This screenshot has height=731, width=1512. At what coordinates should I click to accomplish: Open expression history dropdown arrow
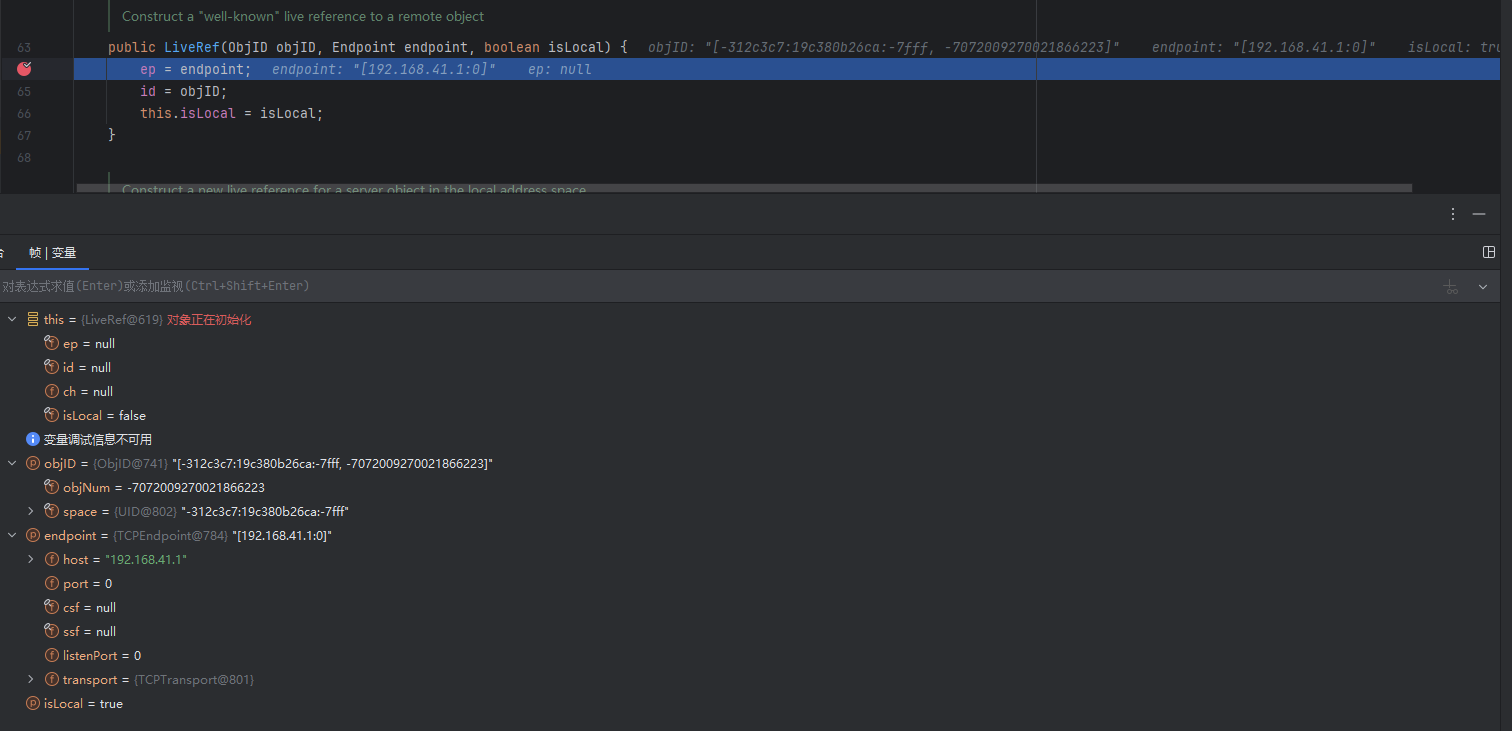[x=1482, y=287]
